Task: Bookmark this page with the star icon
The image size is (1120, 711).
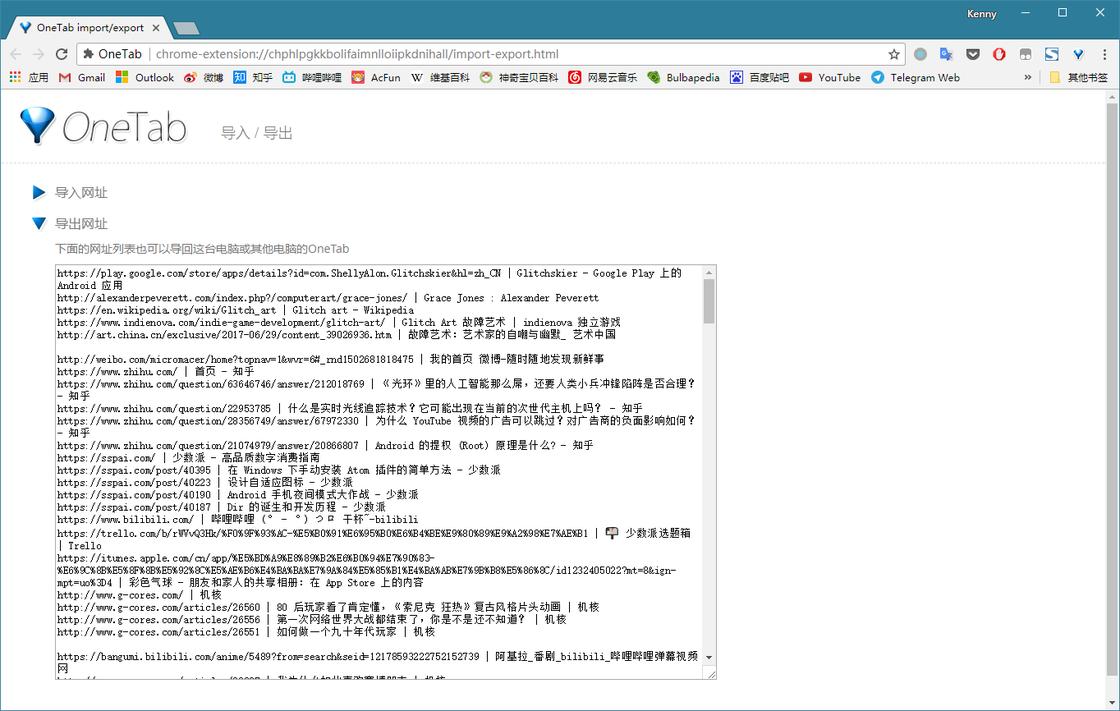Action: (x=894, y=54)
